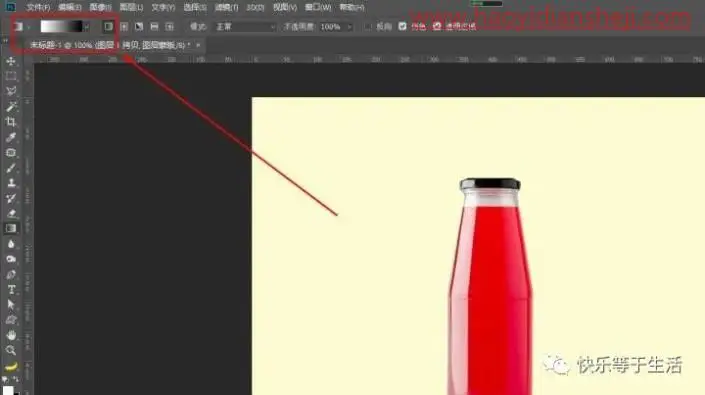Select the Shape tool
Image resolution: width=705 pixels, height=395 pixels.
point(11,320)
